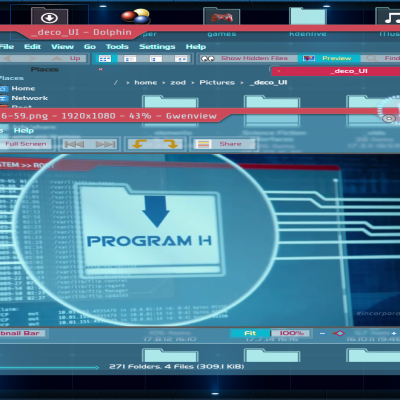Toggle Fit zoom in Gwenview
The width and height of the screenshot is (400, 400).
250,333
